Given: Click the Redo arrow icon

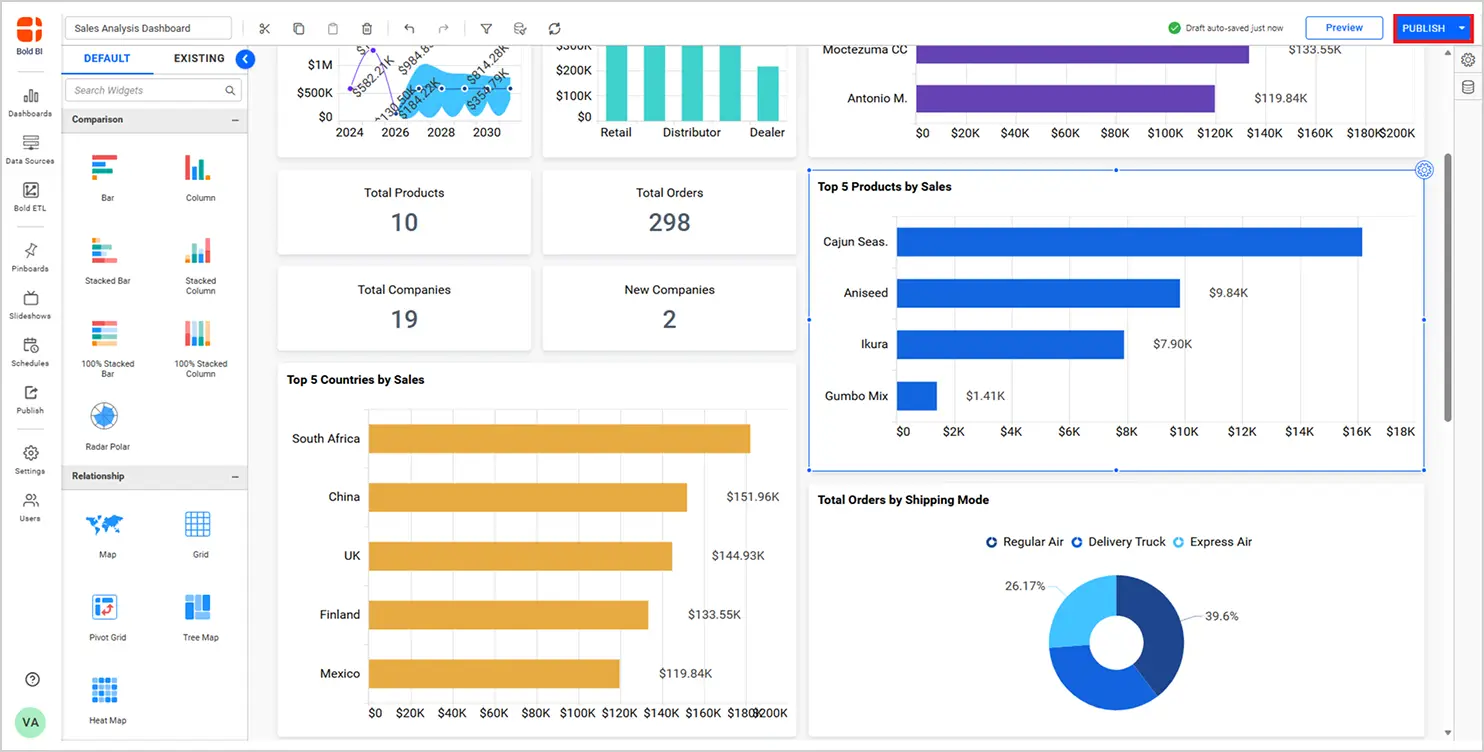Looking at the screenshot, I should [x=443, y=29].
